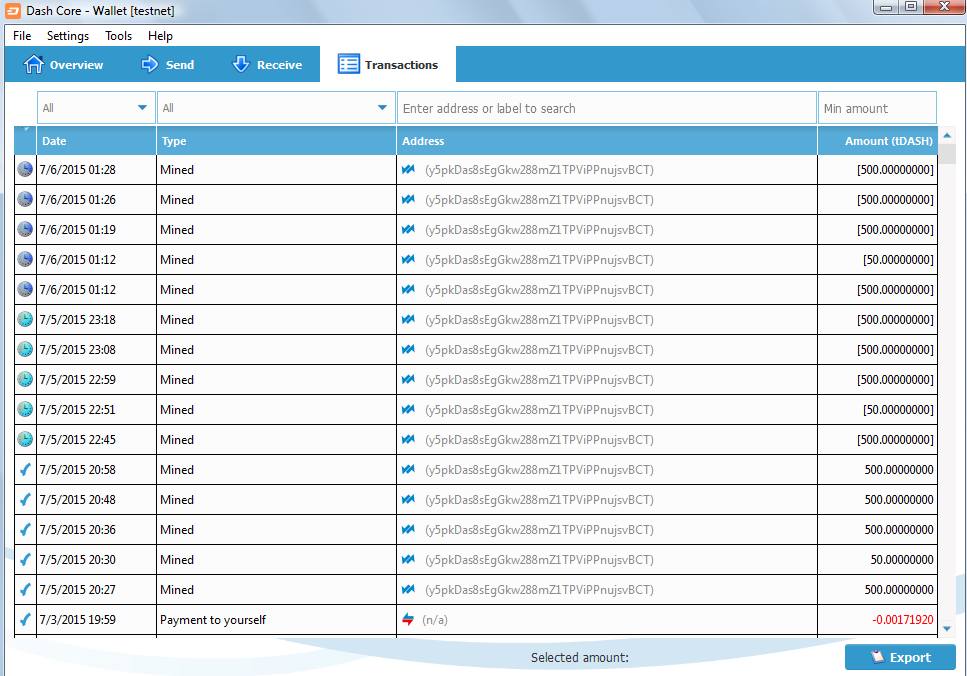The width and height of the screenshot is (967, 676).
Task: Click the status icon of the 7/5/2015 23:18 row
Action: pyautogui.click(x=25, y=319)
